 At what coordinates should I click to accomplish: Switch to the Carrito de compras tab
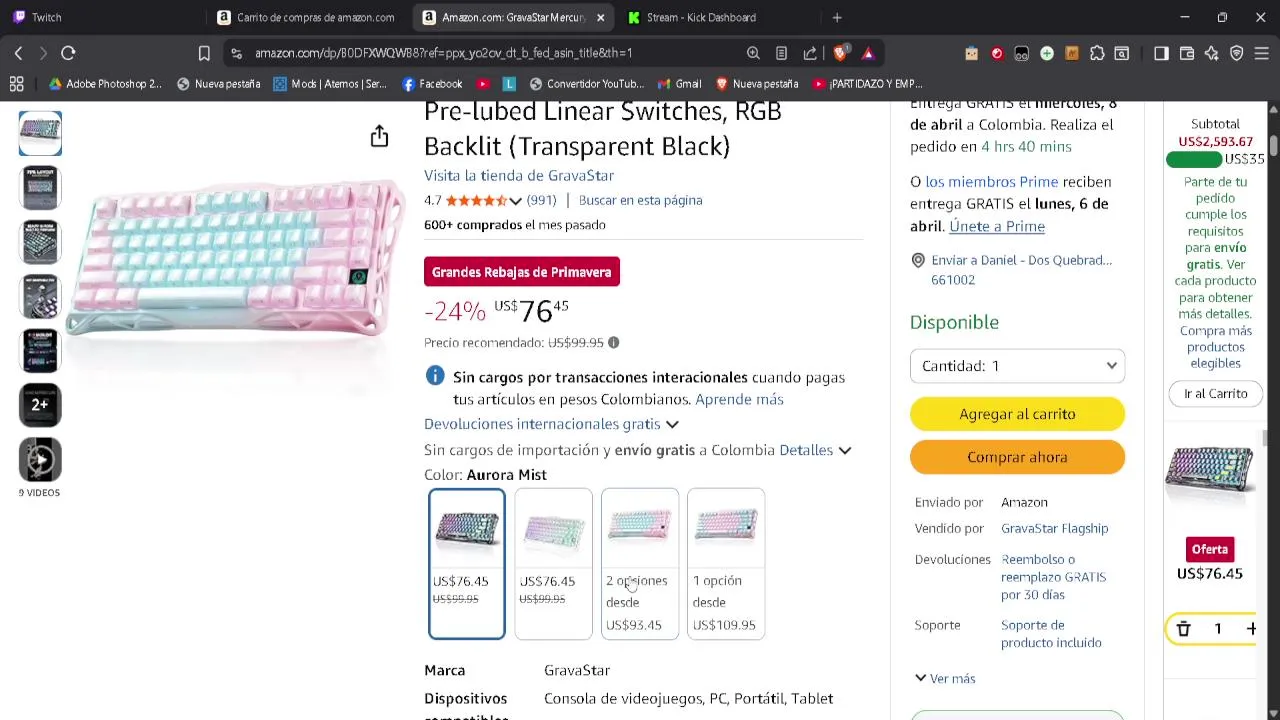306,17
